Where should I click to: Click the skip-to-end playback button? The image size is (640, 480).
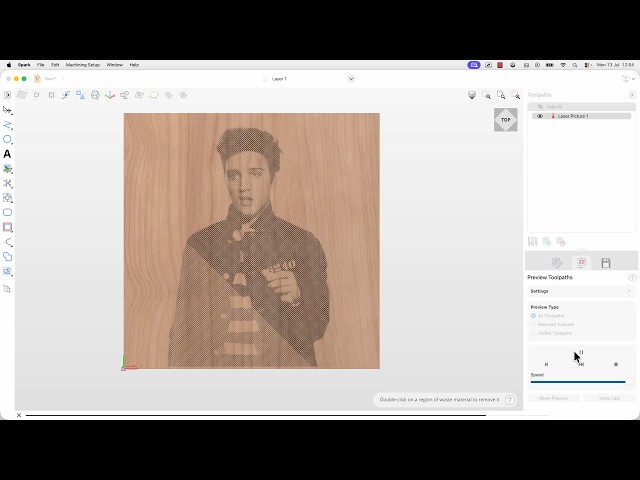tap(582, 364)
